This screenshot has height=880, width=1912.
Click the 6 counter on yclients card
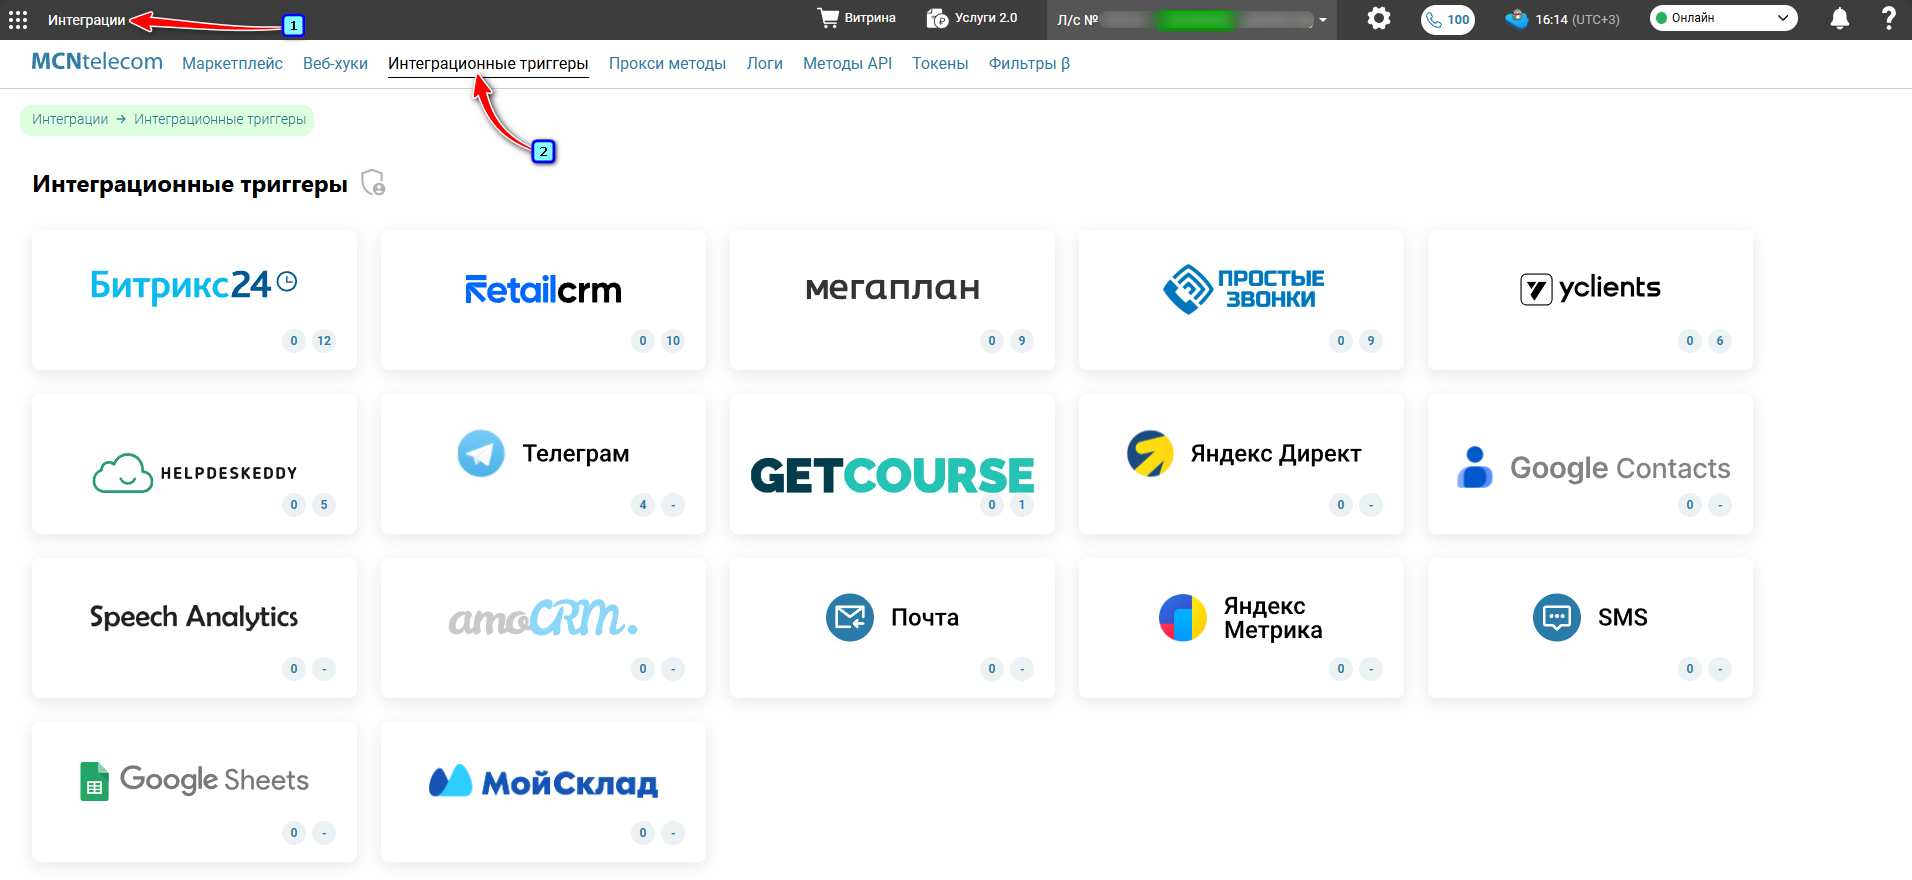1720,341
